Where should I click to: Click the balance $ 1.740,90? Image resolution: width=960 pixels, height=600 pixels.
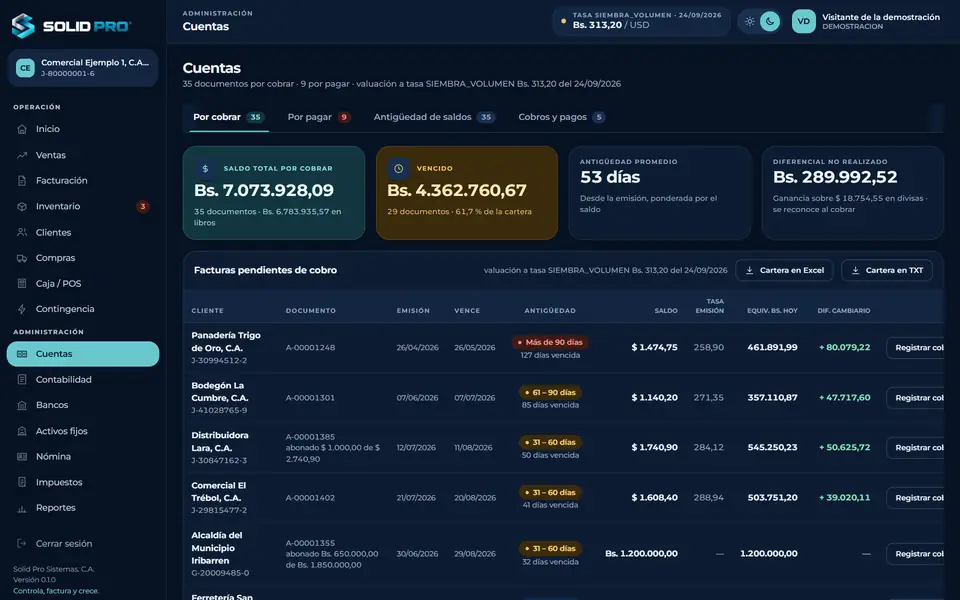coord(654,448)
